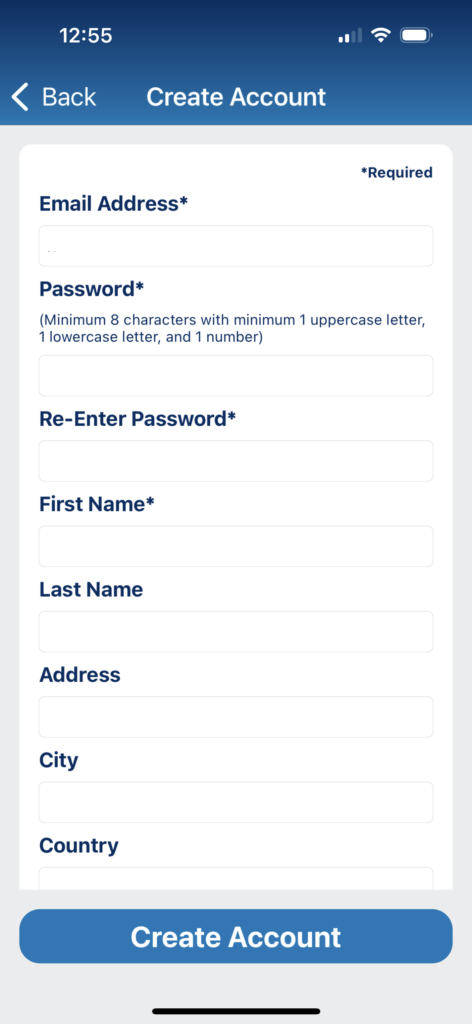
Task: Select the Last Name text field
Action: tap(236, 632)
